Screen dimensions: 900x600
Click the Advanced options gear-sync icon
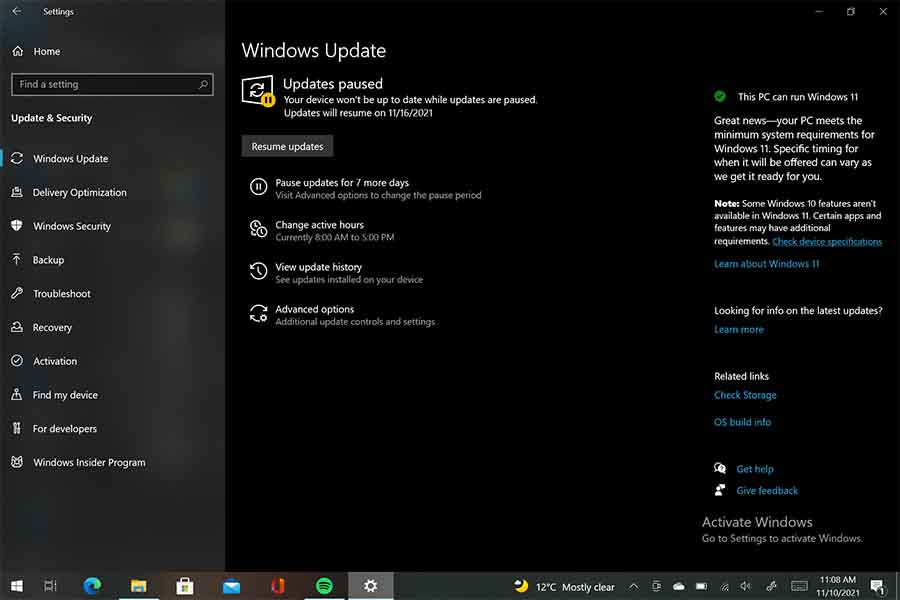[258, 313]
